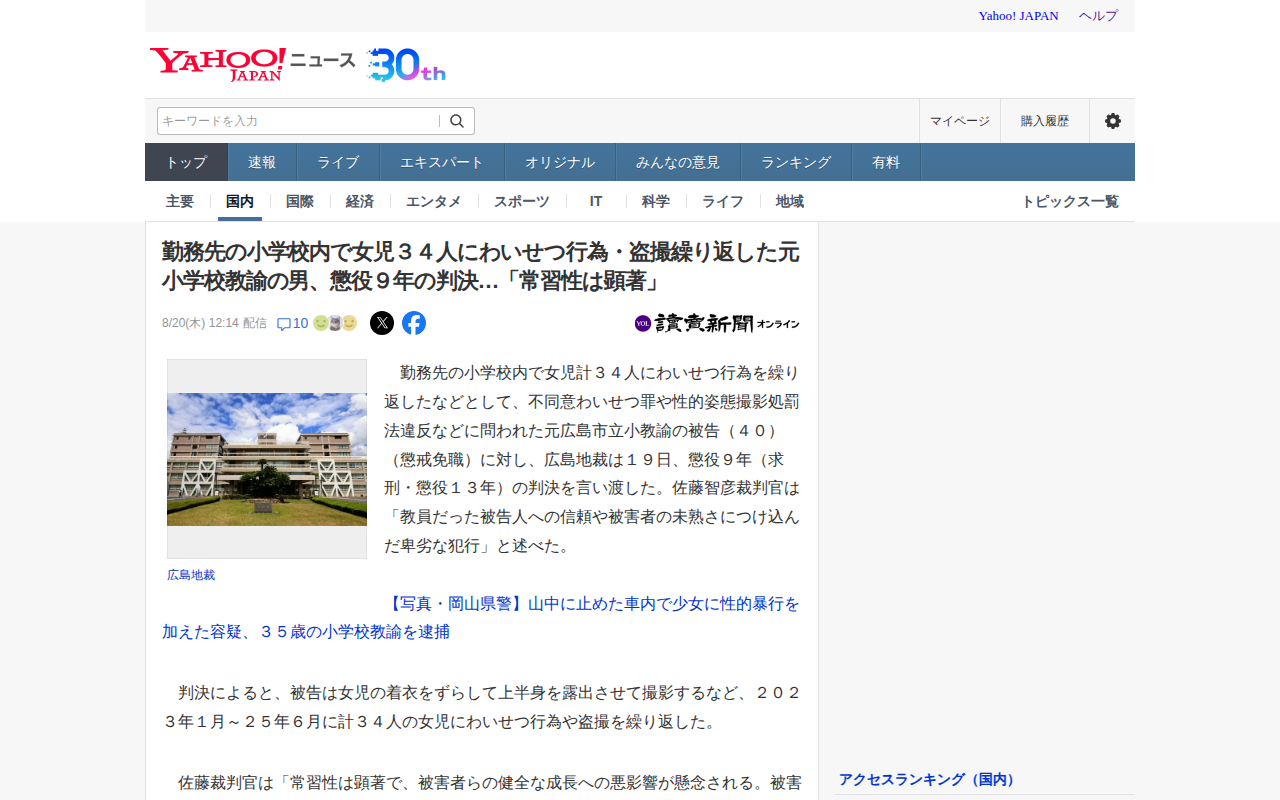Open マイページ
Image resolution: width=1280 pixels, height=800 pixels.
960,121
